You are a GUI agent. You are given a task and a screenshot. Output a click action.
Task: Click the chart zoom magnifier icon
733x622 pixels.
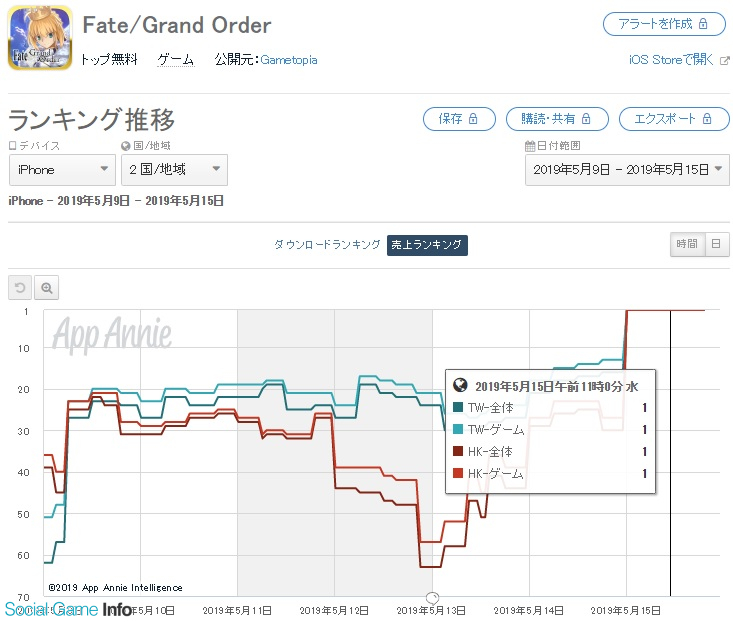pos(46,287)
